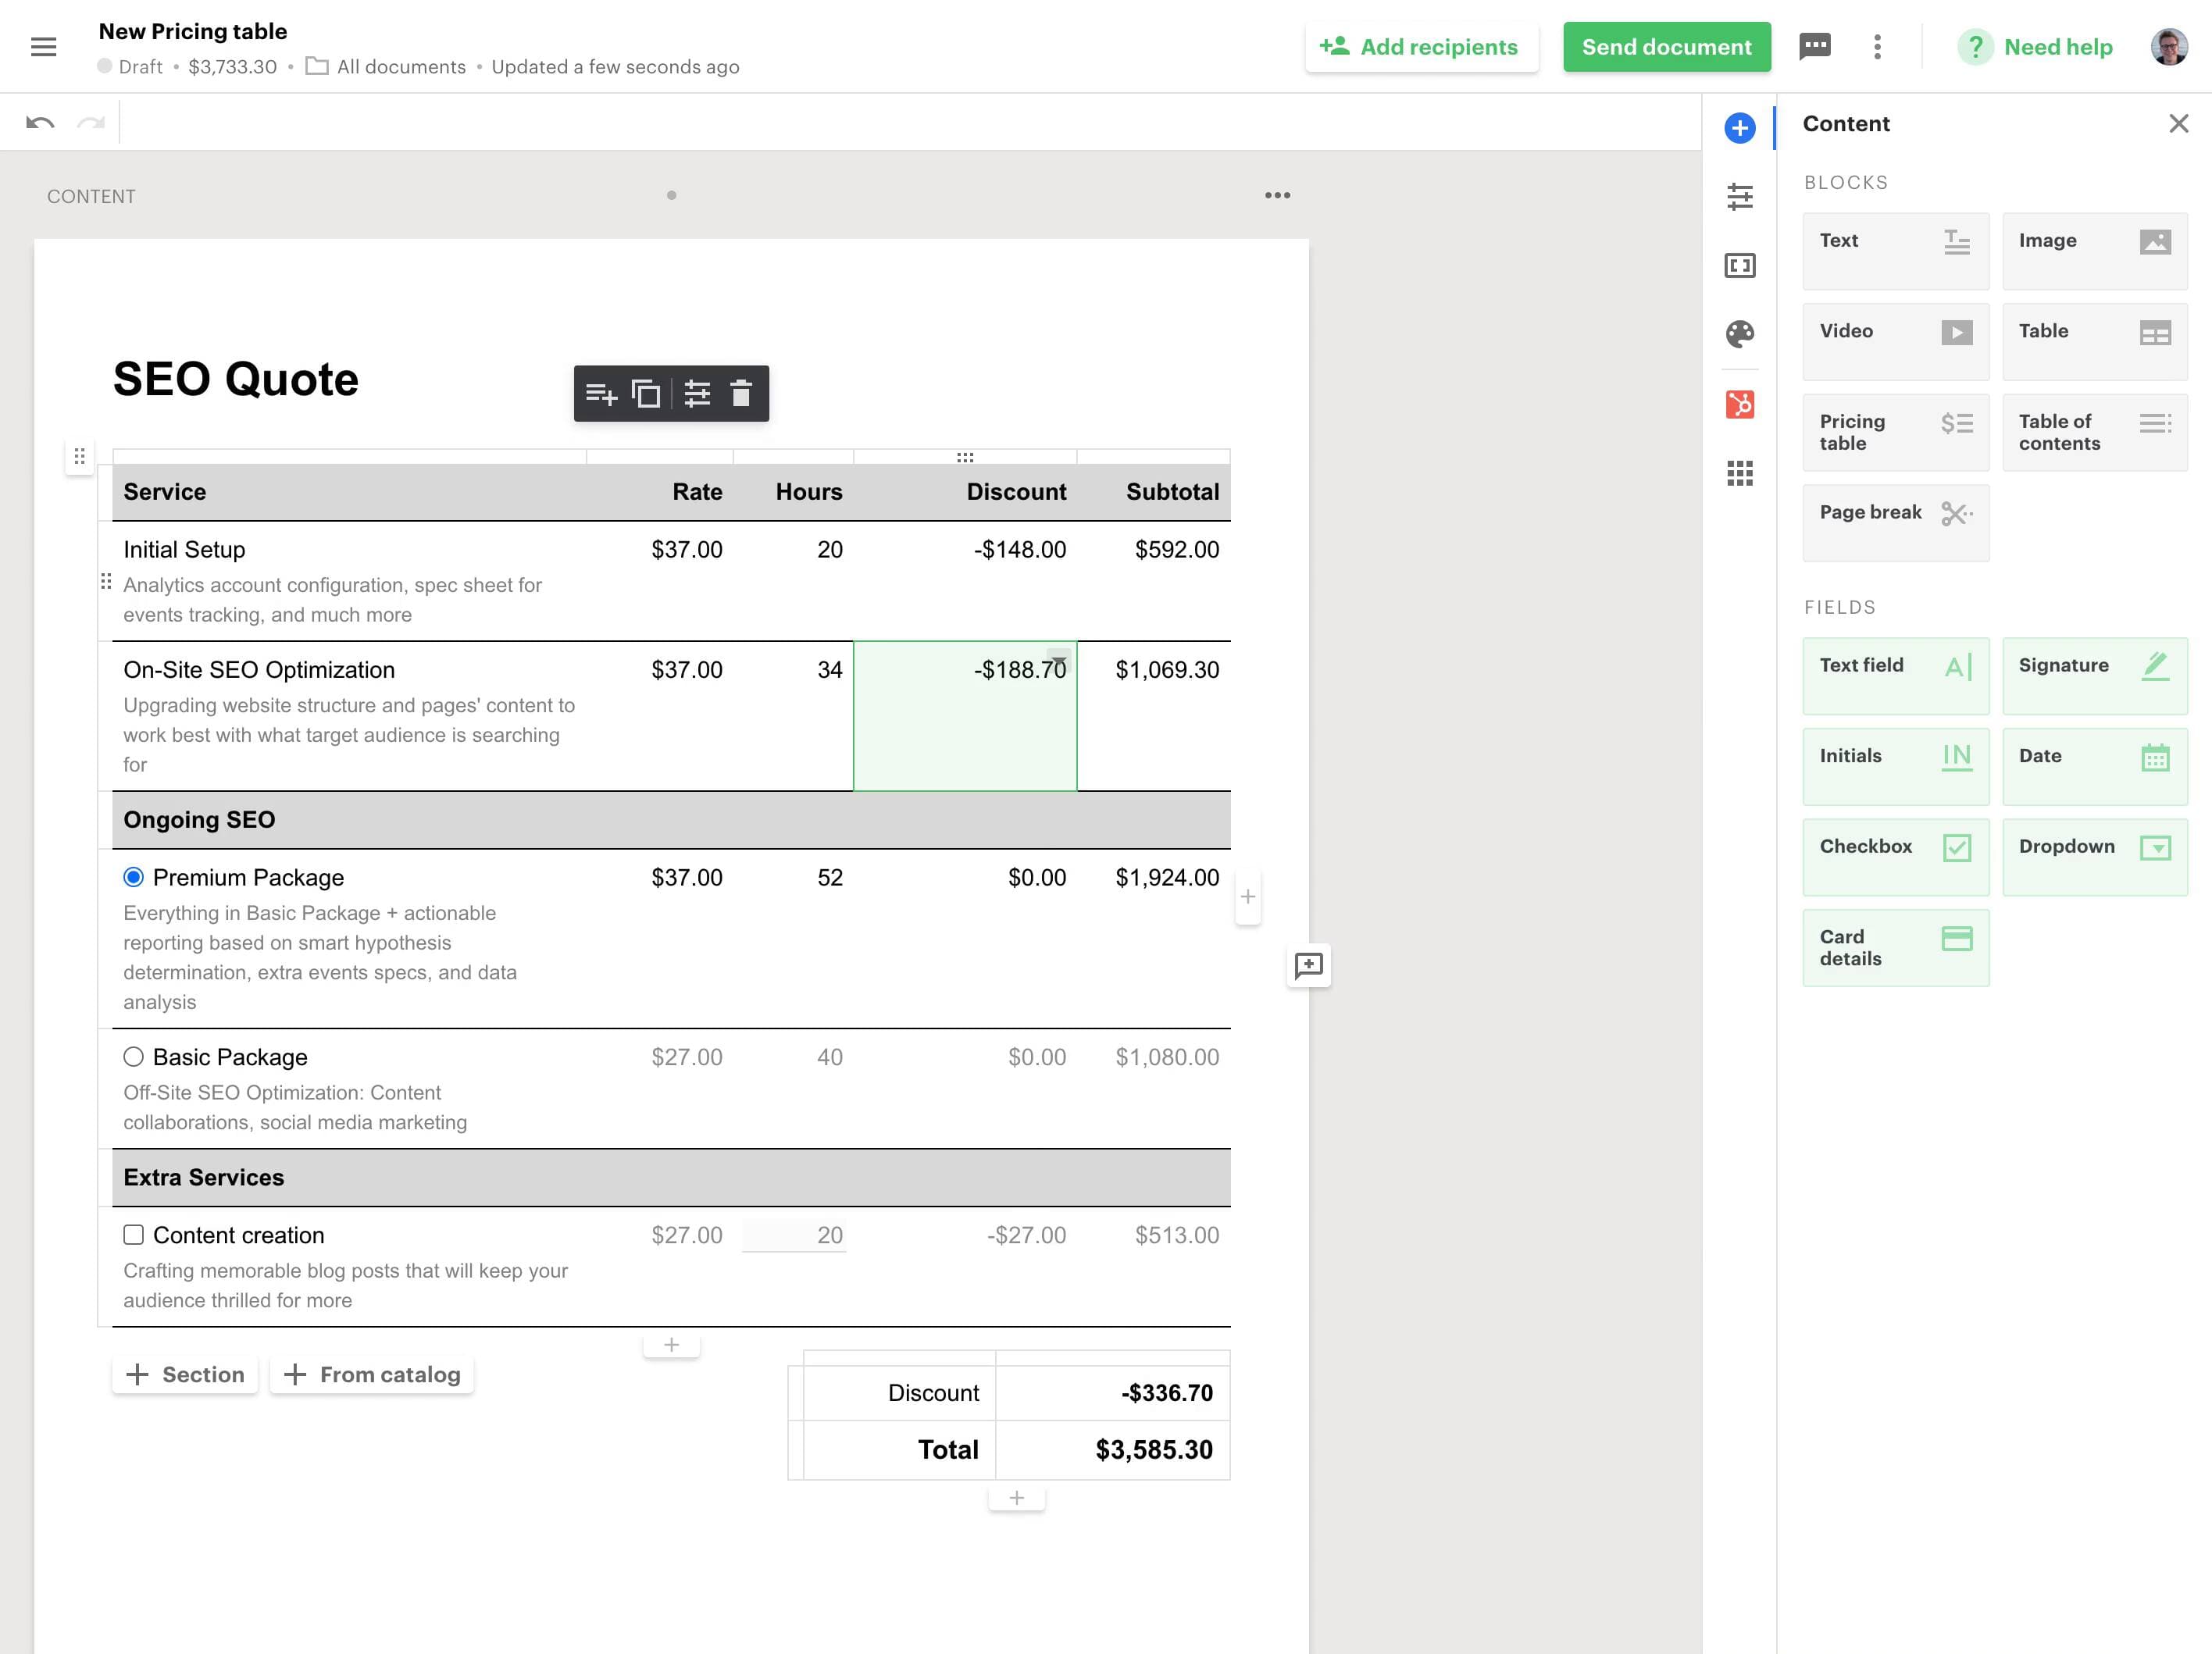
Task: Open the content section three-dot menu
Action: coord(1277,195)
